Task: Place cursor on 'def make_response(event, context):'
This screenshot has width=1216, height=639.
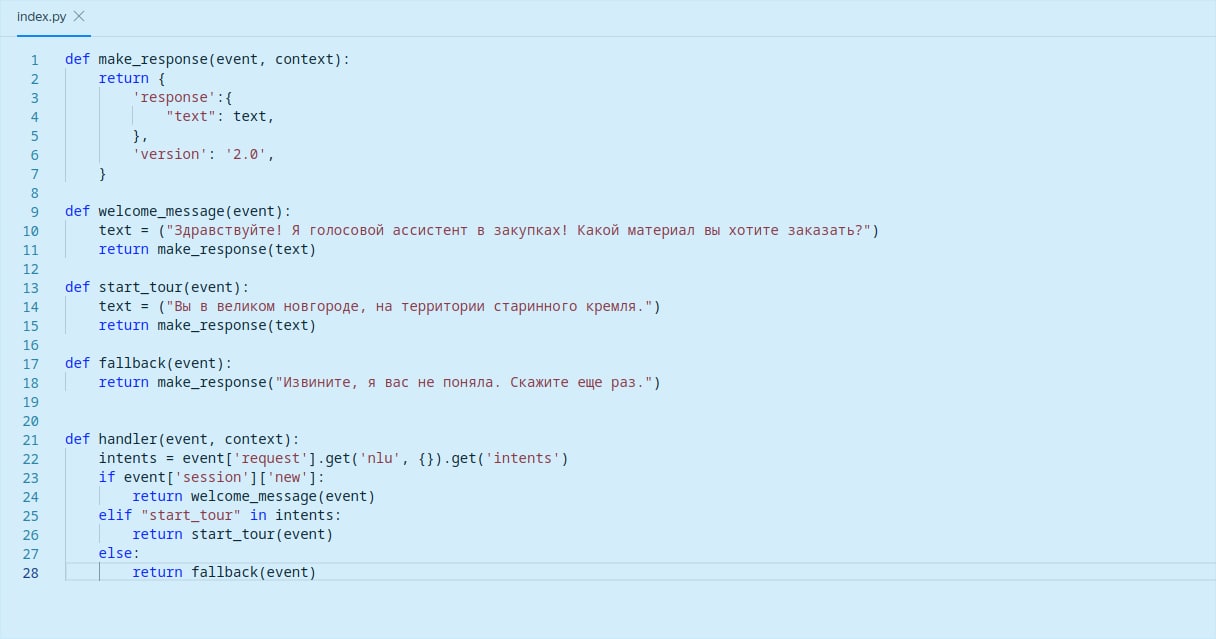Action: click(x=208, y=60)
